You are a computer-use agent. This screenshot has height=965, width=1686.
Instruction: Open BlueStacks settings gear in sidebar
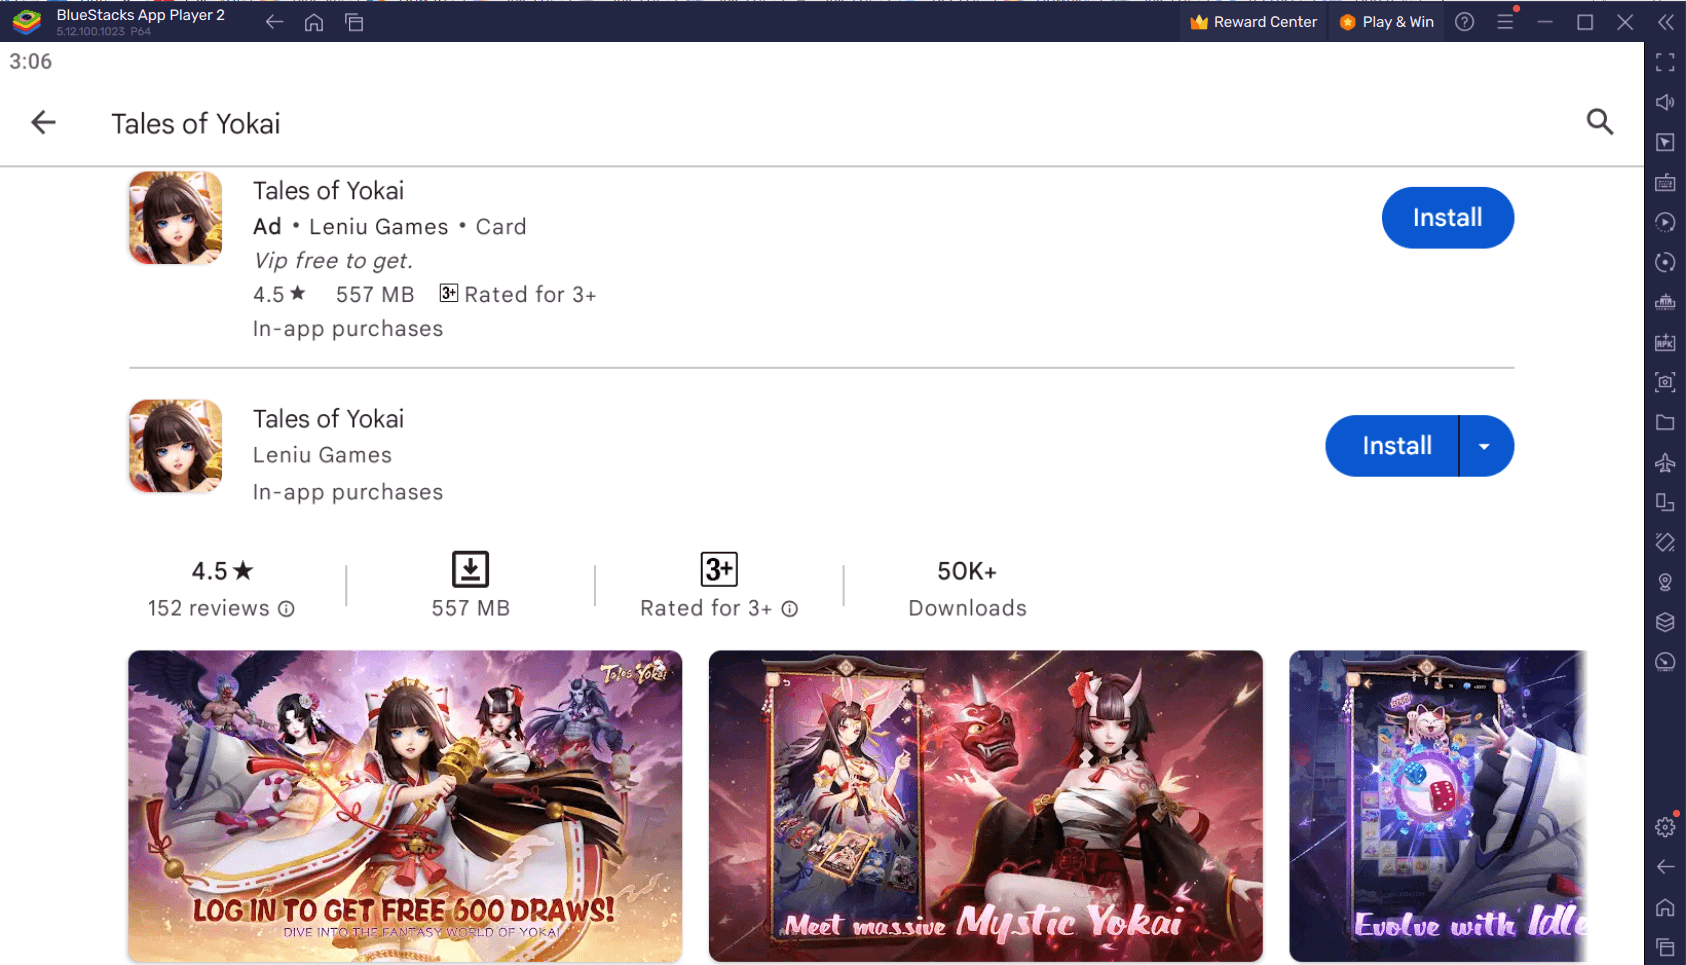tap(1665, 827)
